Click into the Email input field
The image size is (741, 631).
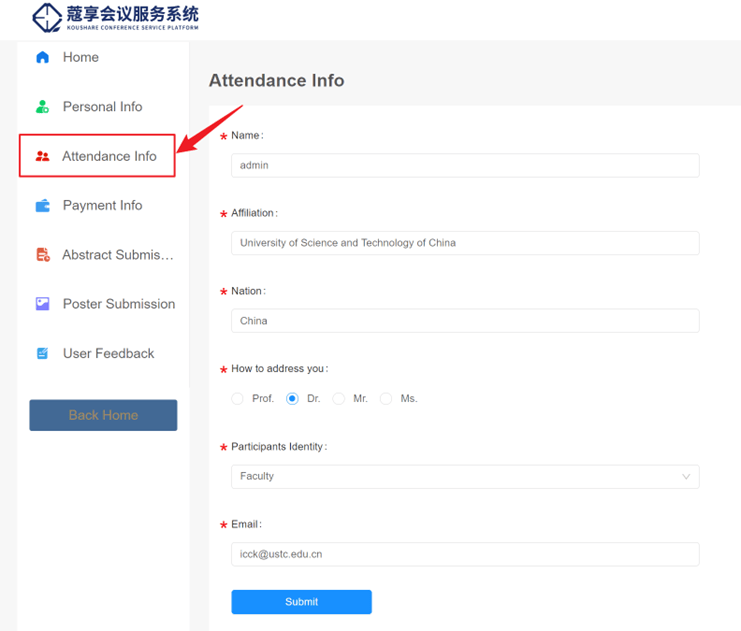coord(464,554)
